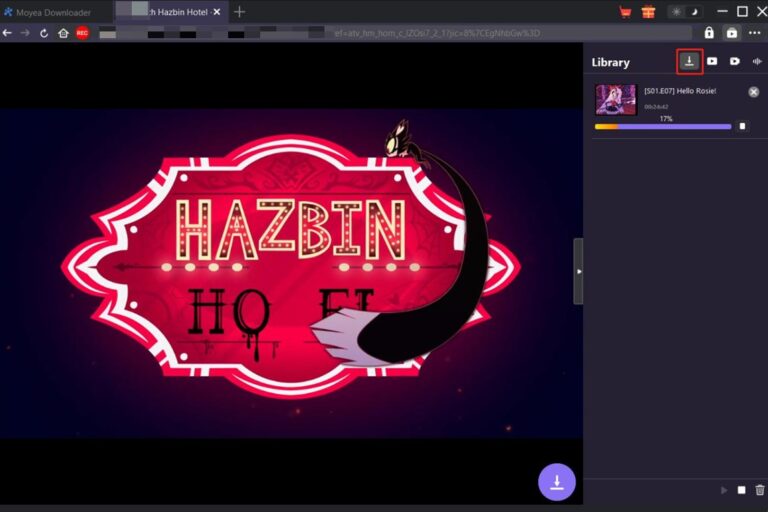This screenshot has height=512, width=768.
Task: Open a new tab with plus button
Action: (239, 12)
